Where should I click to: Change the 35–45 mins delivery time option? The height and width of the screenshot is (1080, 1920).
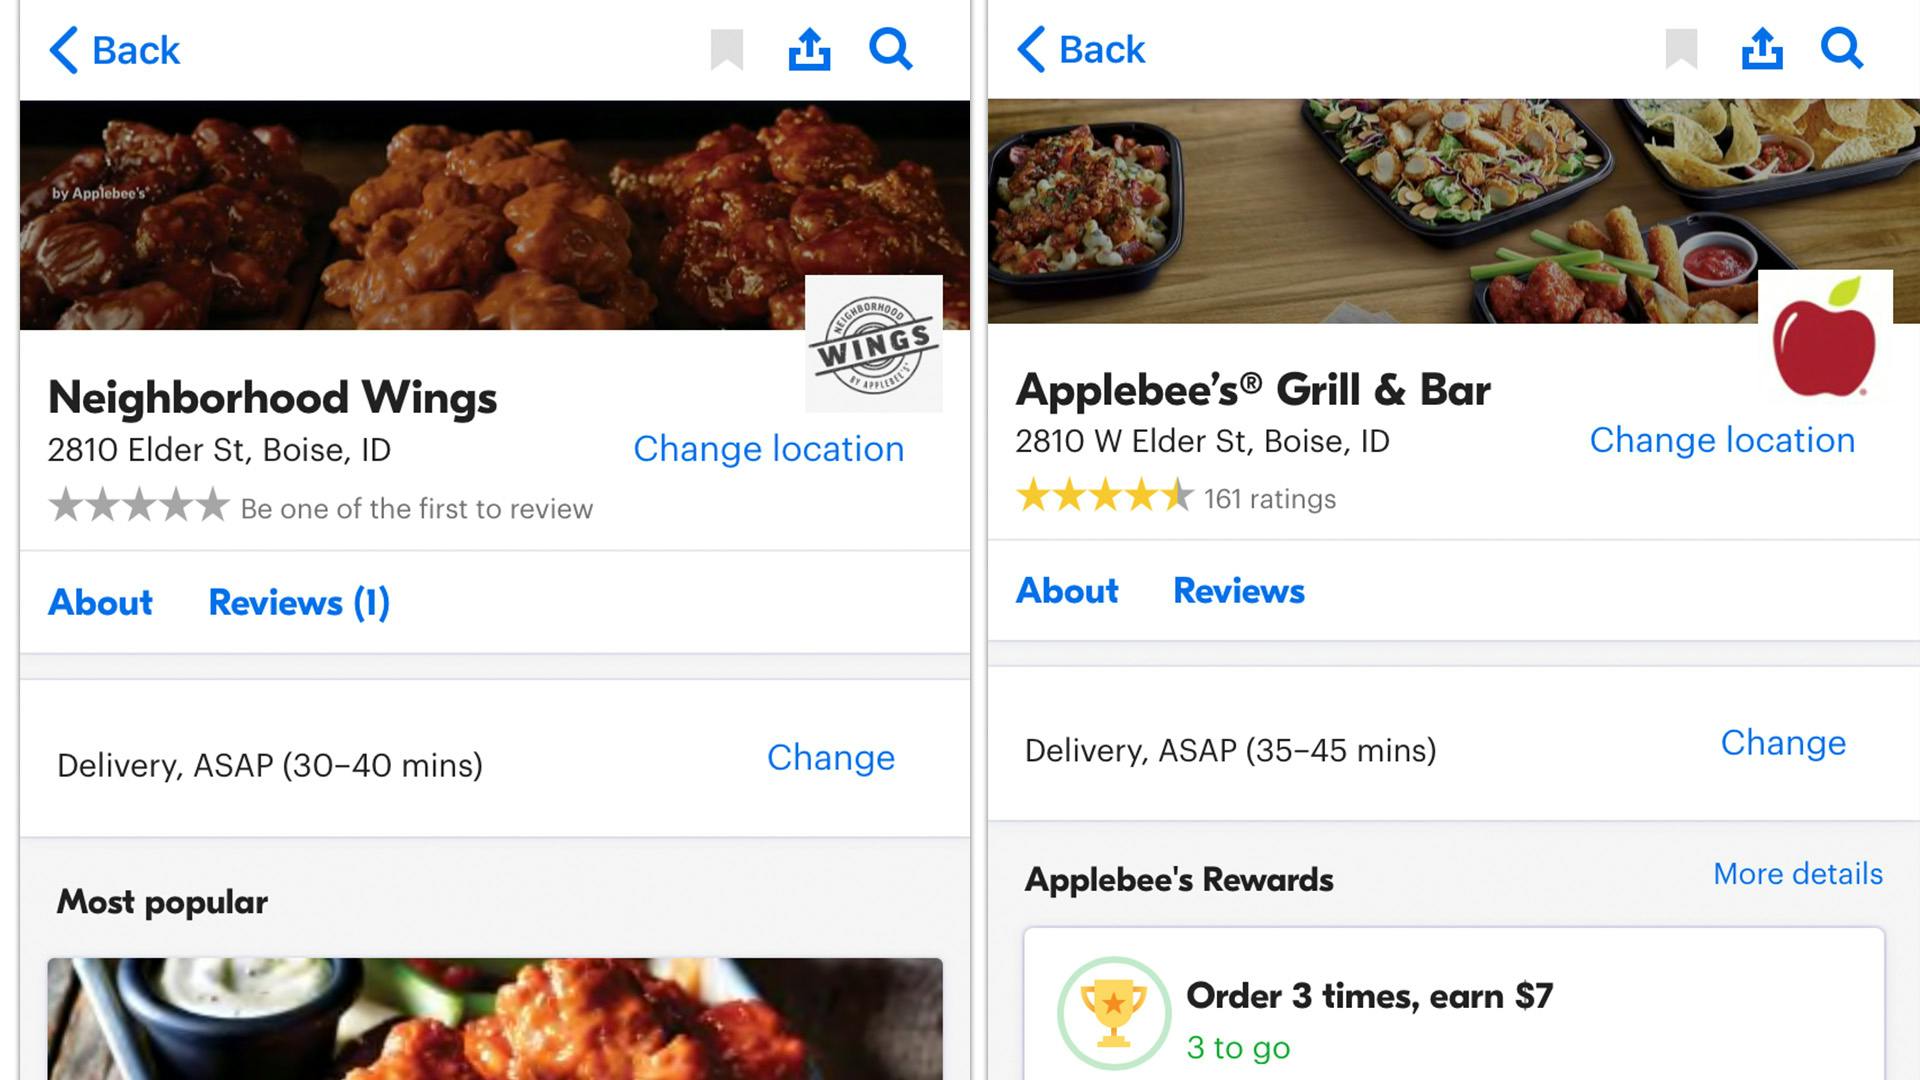point(1783,743)
